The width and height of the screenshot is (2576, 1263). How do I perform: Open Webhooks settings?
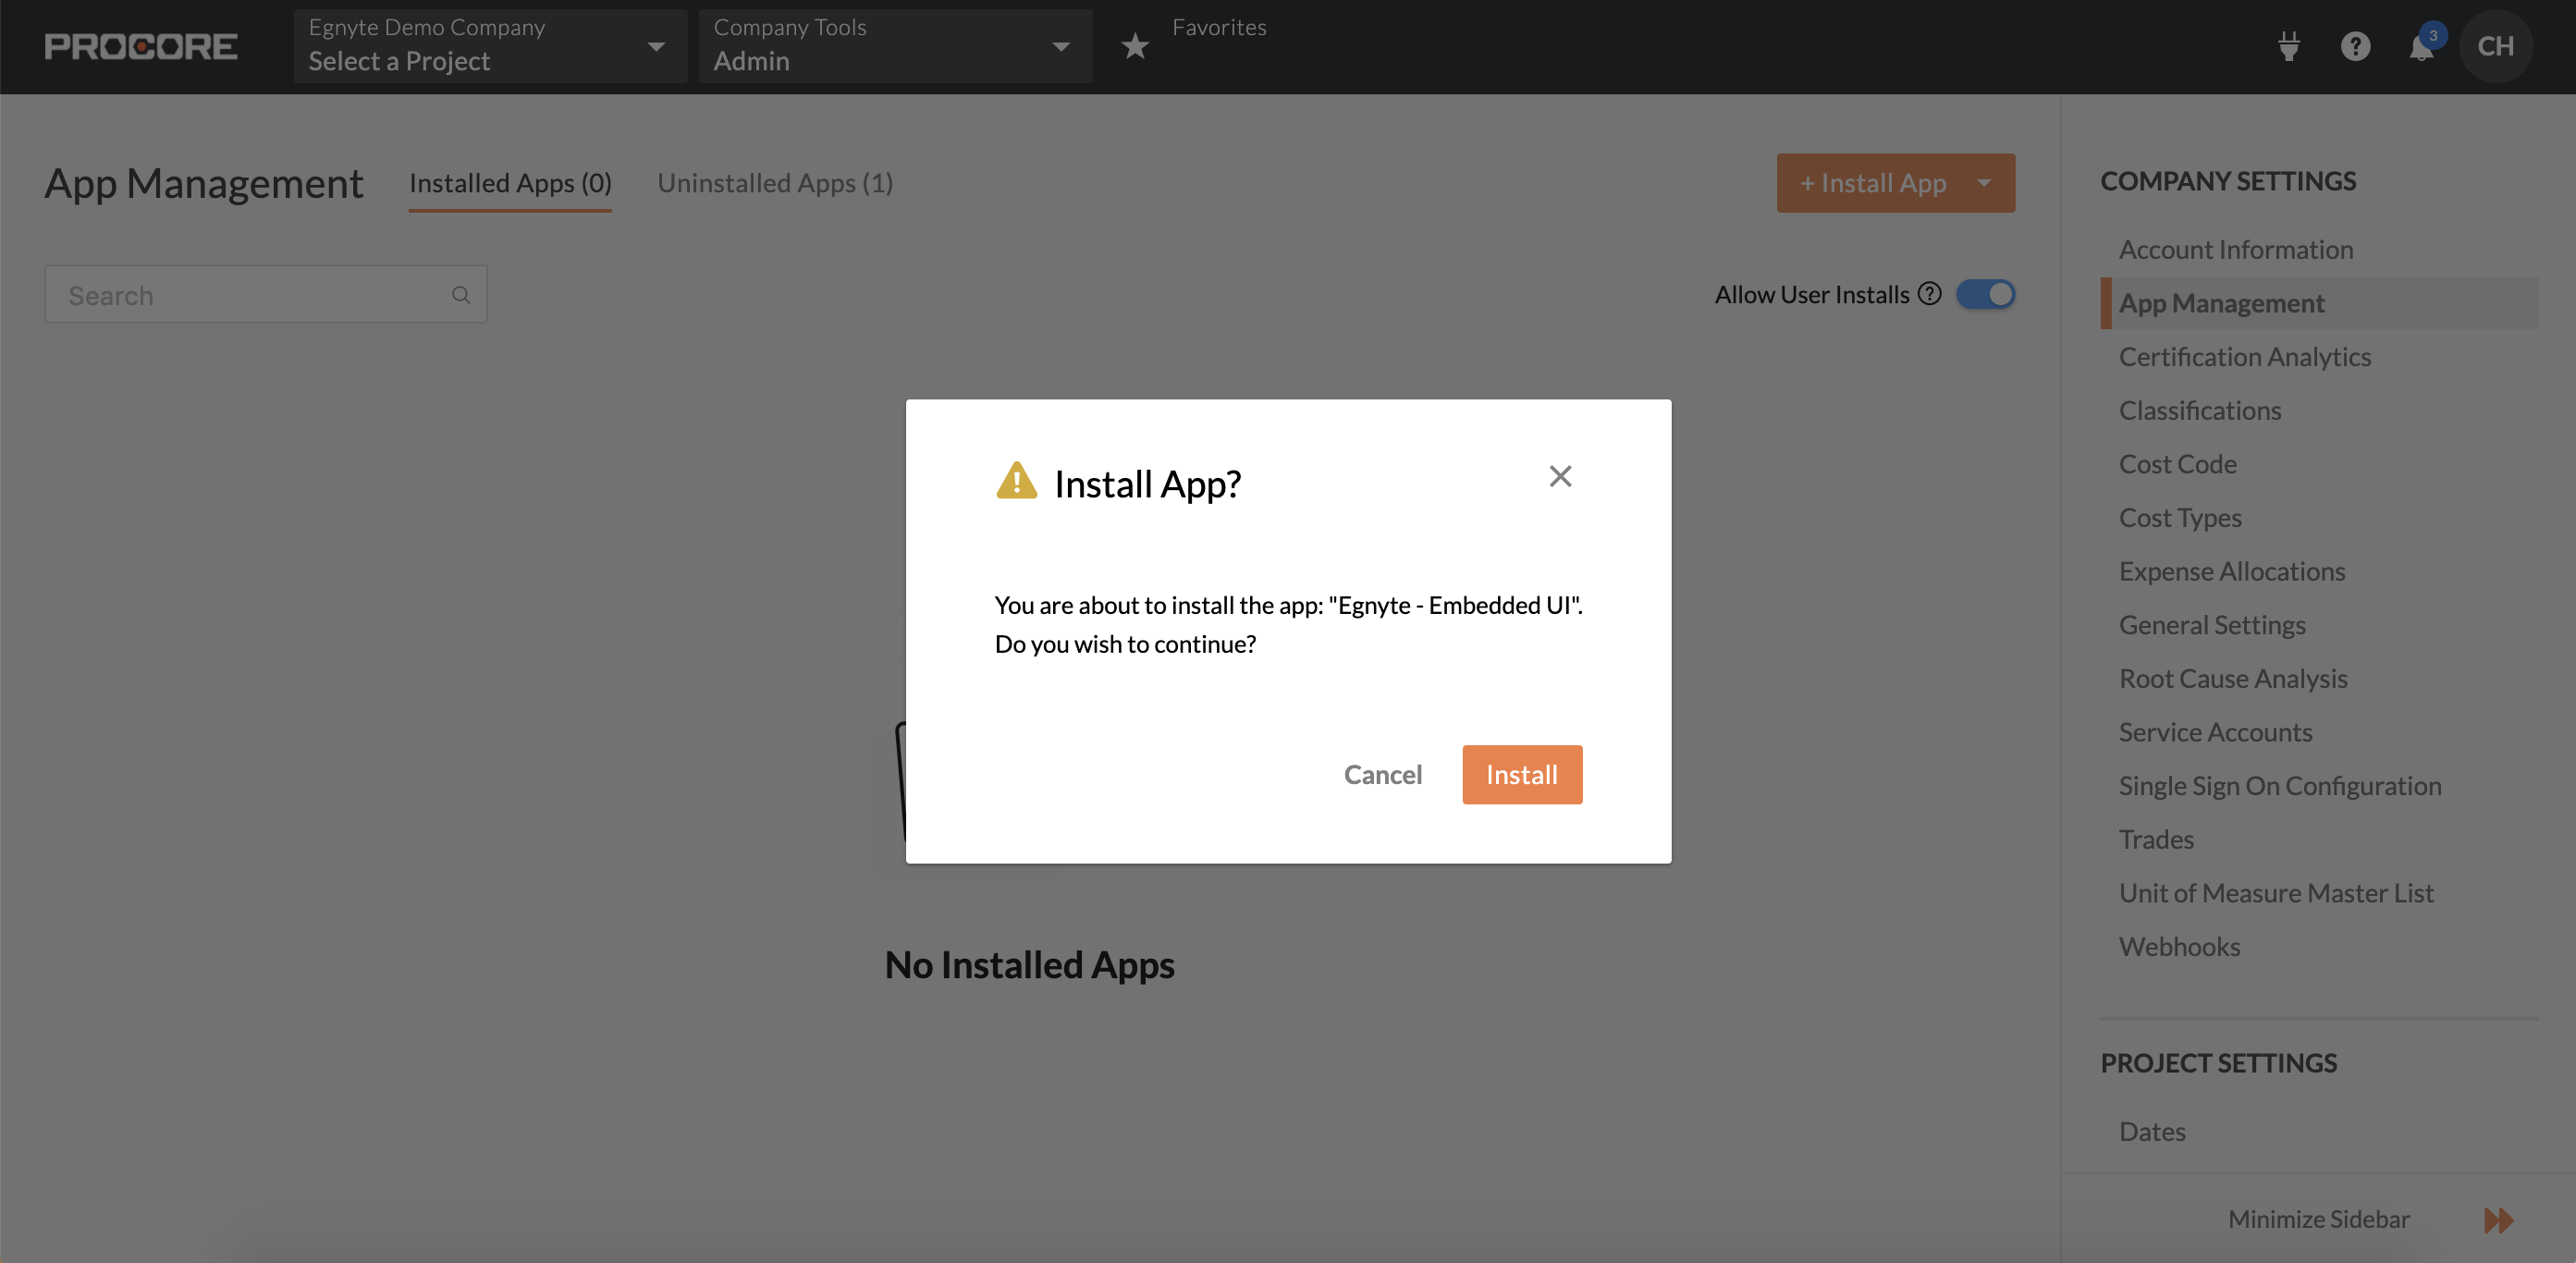coord(2179,946)
